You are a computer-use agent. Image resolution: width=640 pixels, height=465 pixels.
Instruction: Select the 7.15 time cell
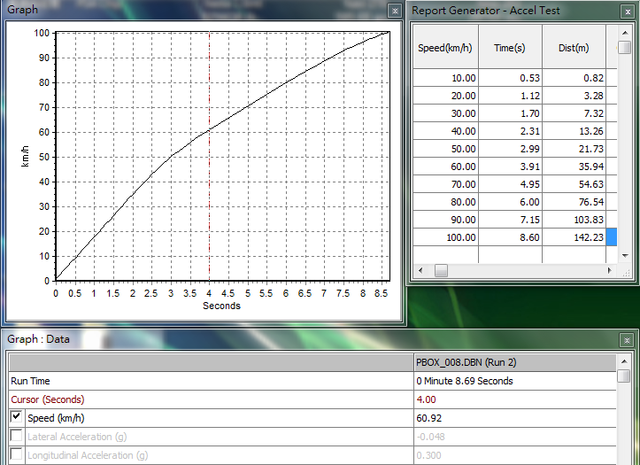pyautogui.click(x=510, y=220)
